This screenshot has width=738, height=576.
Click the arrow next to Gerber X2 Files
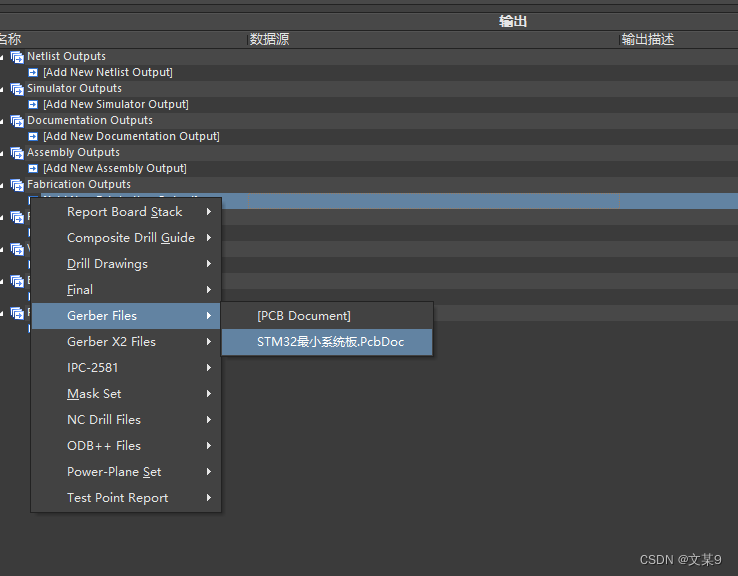tap(209, 342)
